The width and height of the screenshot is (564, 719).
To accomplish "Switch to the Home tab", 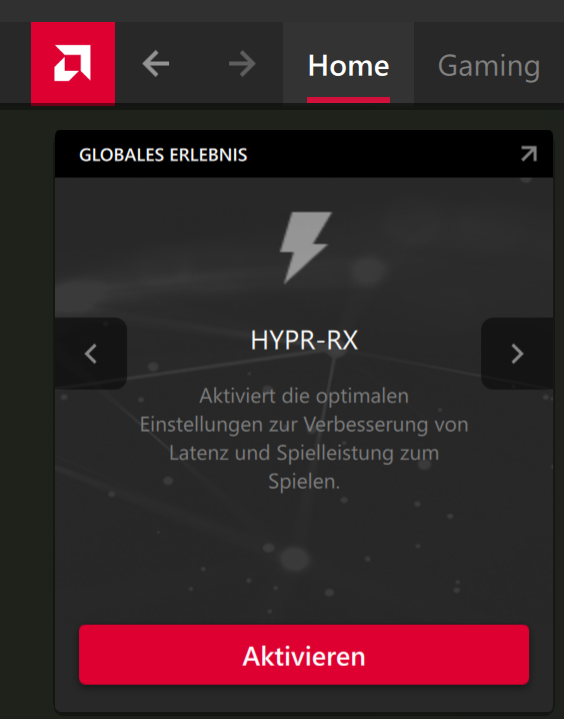I will click(348, 63).
